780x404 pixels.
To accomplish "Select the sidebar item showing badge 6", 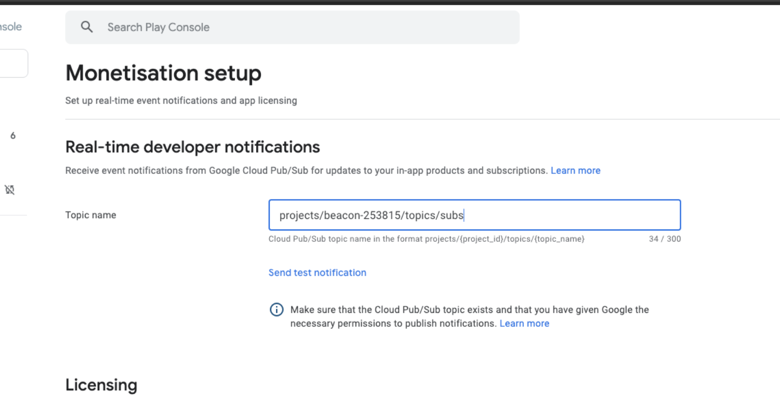I will (x=13, y=135).
